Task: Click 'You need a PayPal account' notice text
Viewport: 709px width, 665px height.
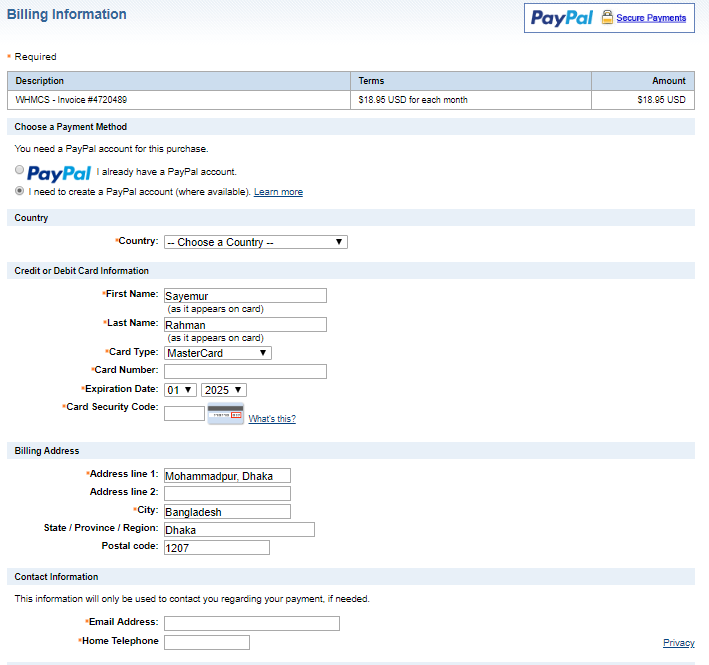Action: (x=111, y=149)
